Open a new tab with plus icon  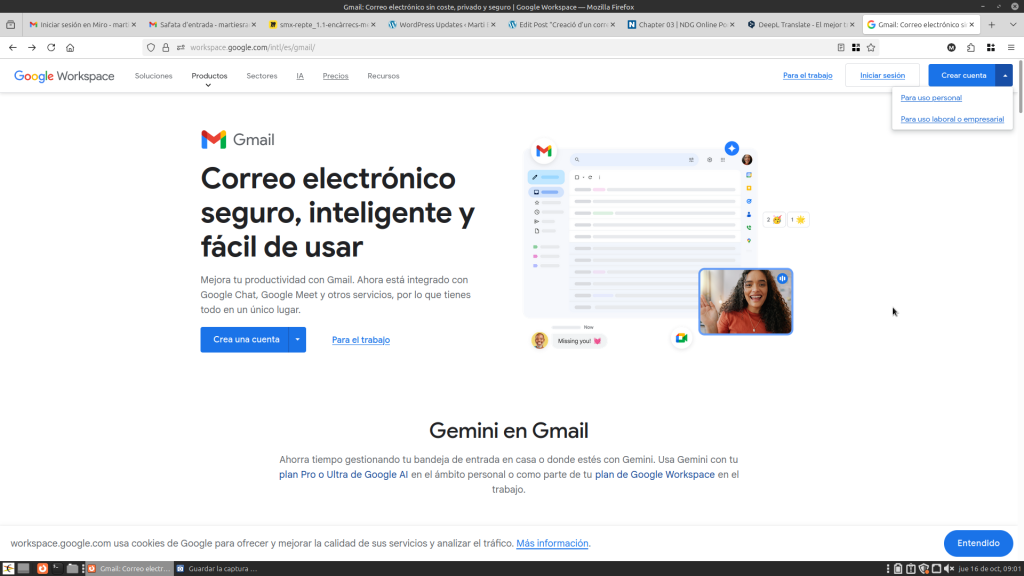(991, 24)
